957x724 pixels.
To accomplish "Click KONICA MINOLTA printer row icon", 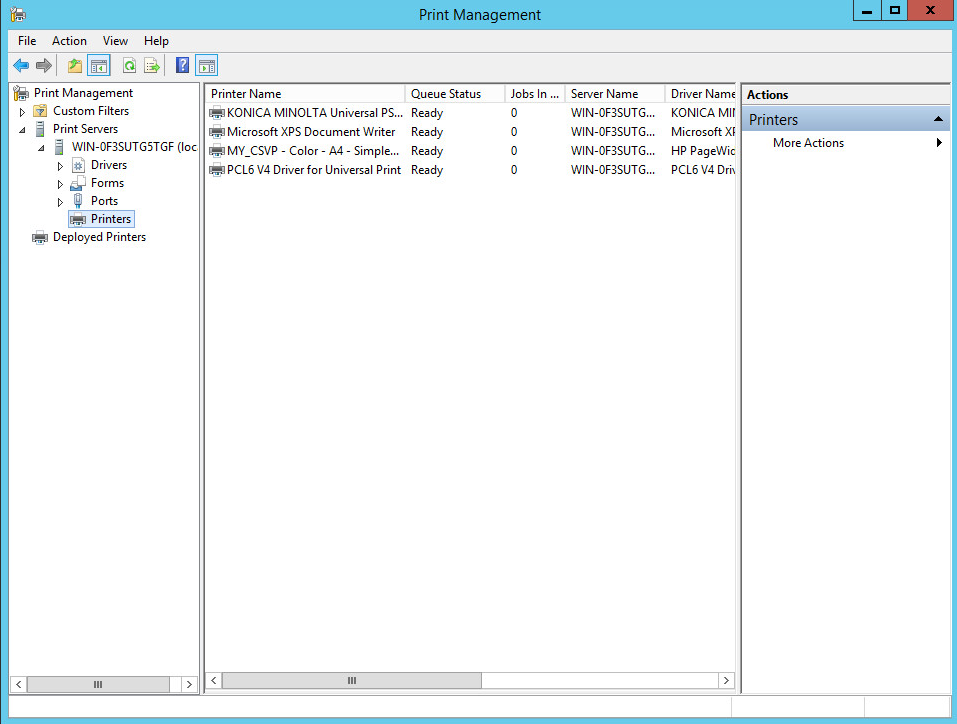I will 217,113.
